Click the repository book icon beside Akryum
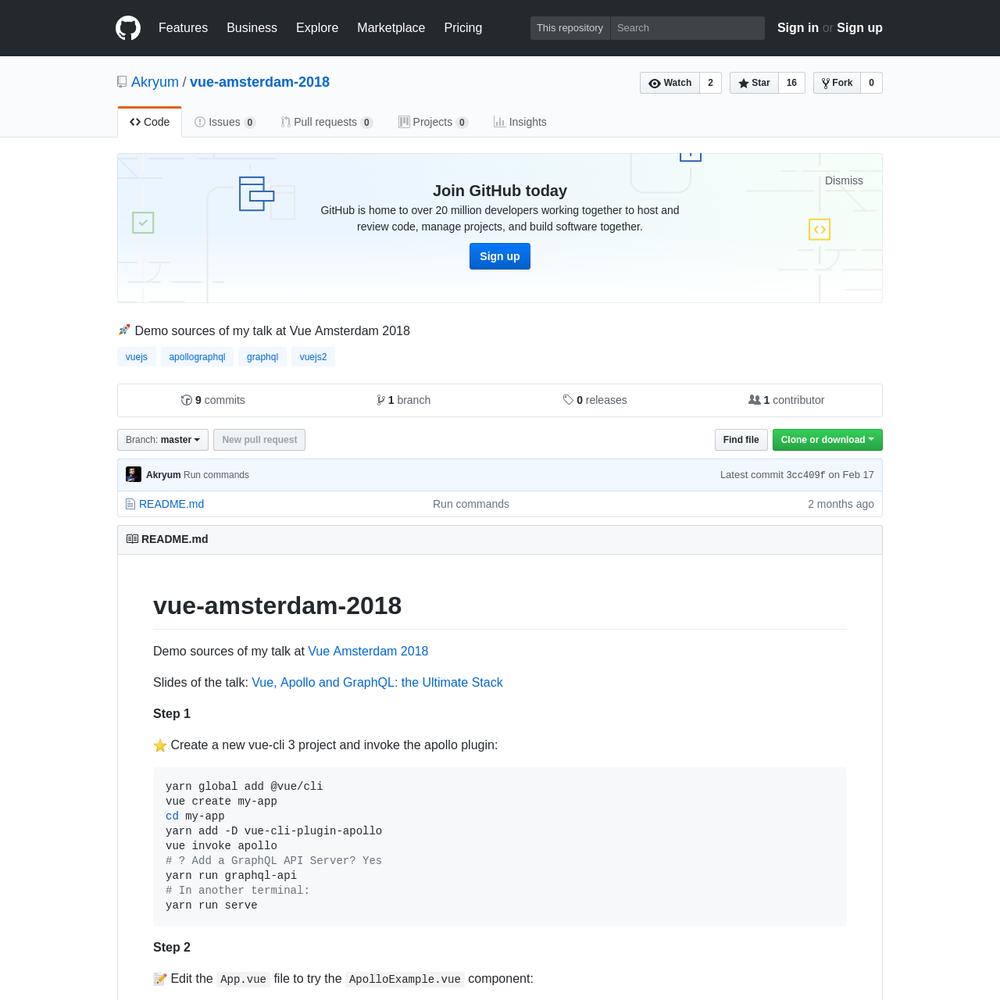The width and height of the screenshot is (1000, 1000). point(122,82)
